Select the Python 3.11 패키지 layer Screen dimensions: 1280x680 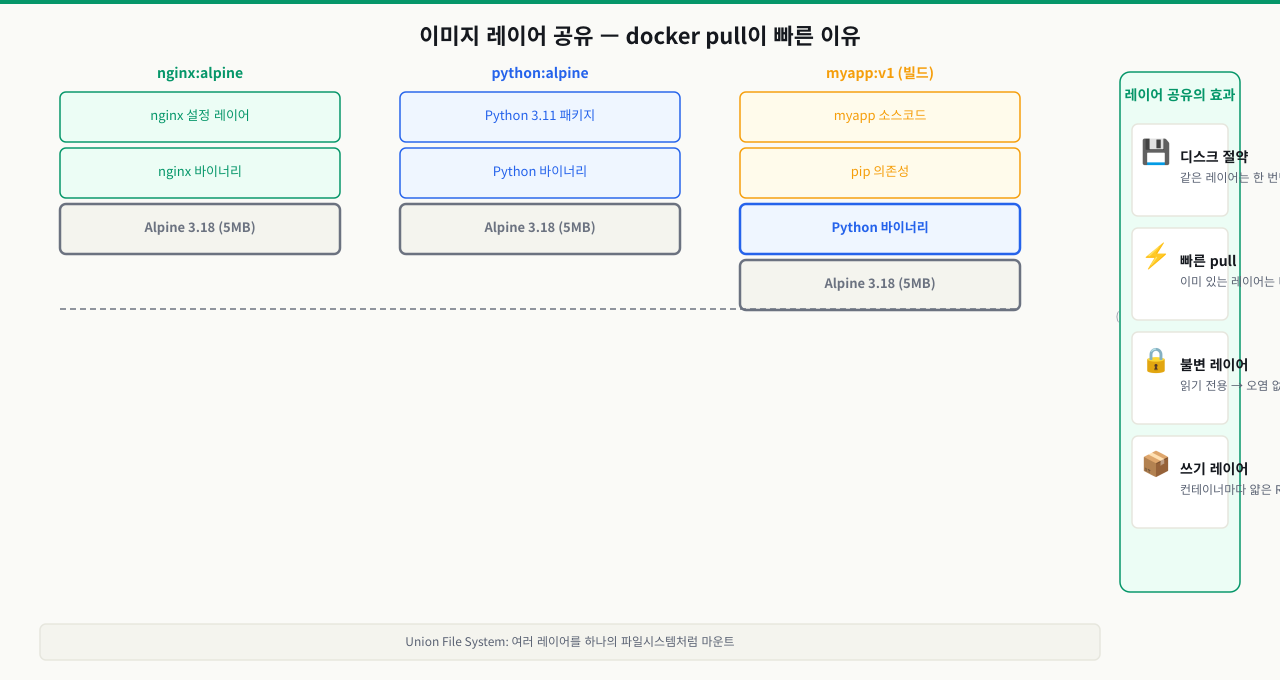540,117
